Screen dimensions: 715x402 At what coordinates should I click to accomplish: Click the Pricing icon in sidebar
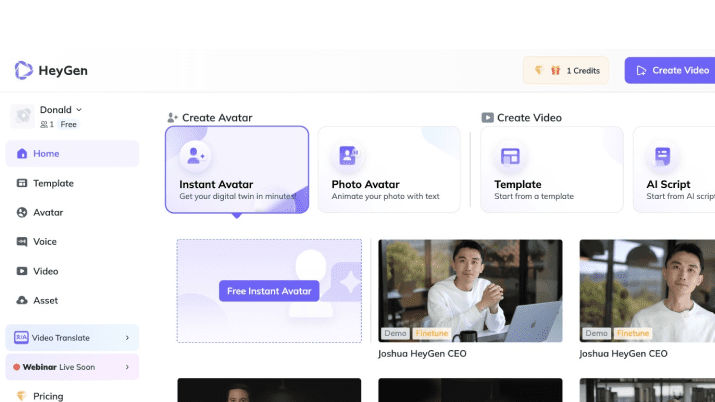22,396
